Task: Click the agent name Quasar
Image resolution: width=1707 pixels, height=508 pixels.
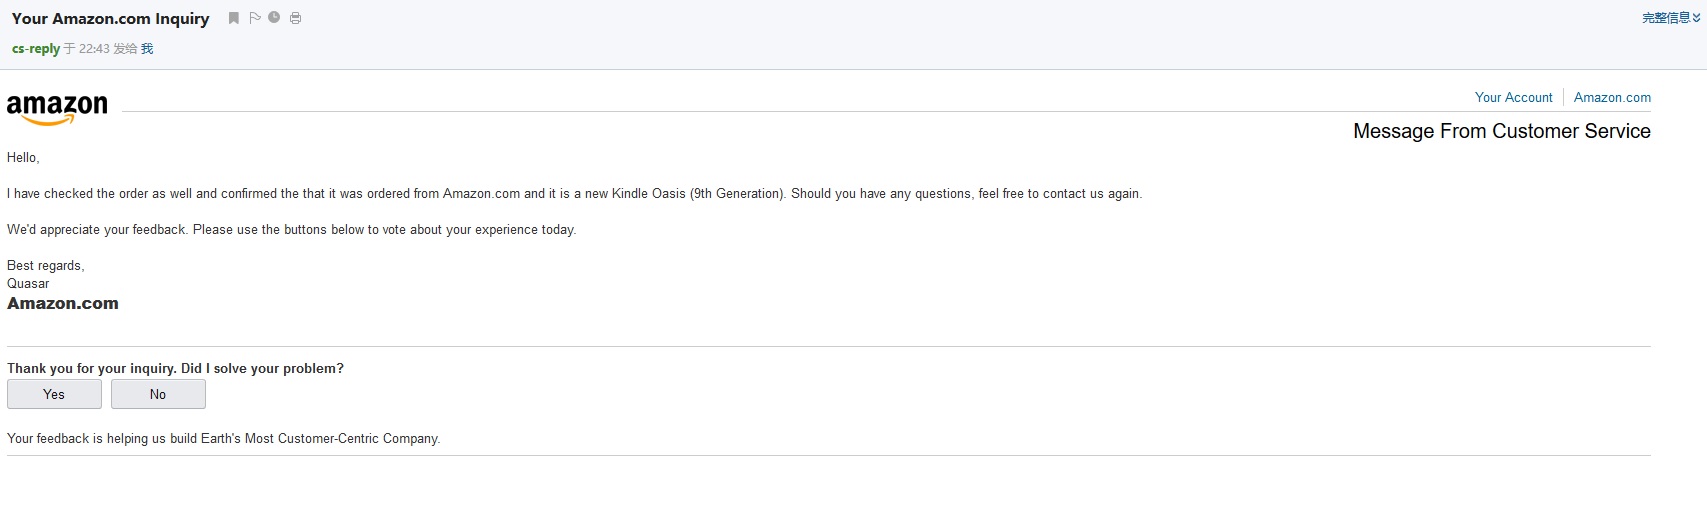Action: click(28, 284)
